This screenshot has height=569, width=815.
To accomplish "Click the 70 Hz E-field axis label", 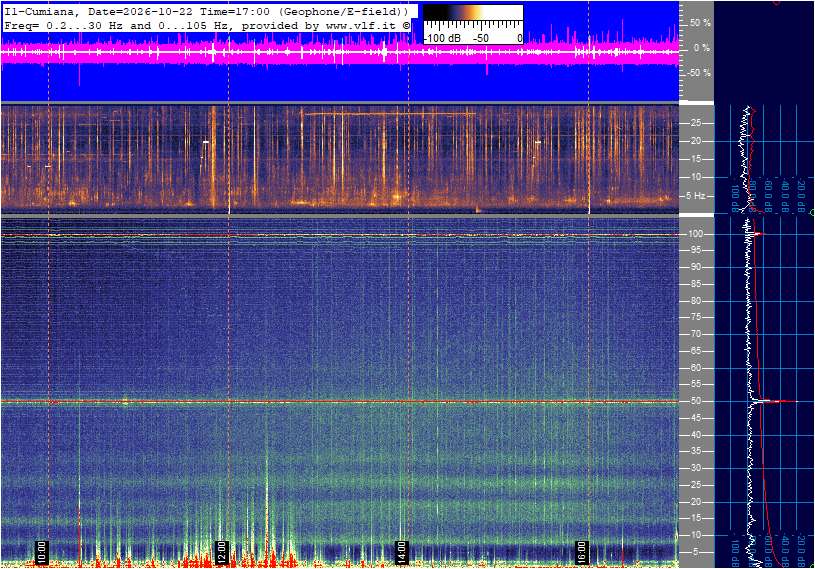I will [x=695, y=334].
